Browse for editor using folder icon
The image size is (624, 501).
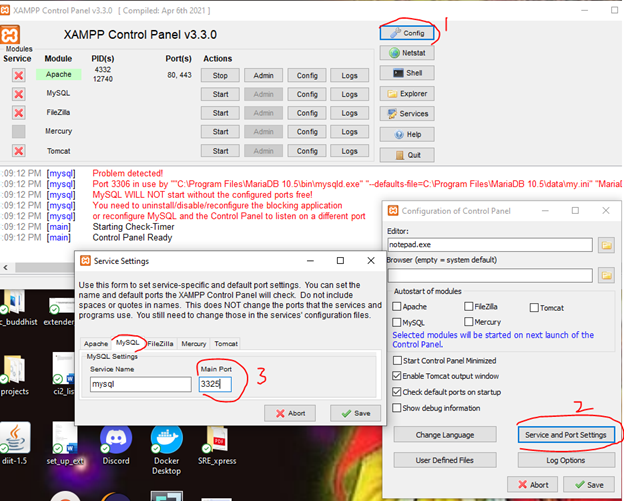[606, 245]
